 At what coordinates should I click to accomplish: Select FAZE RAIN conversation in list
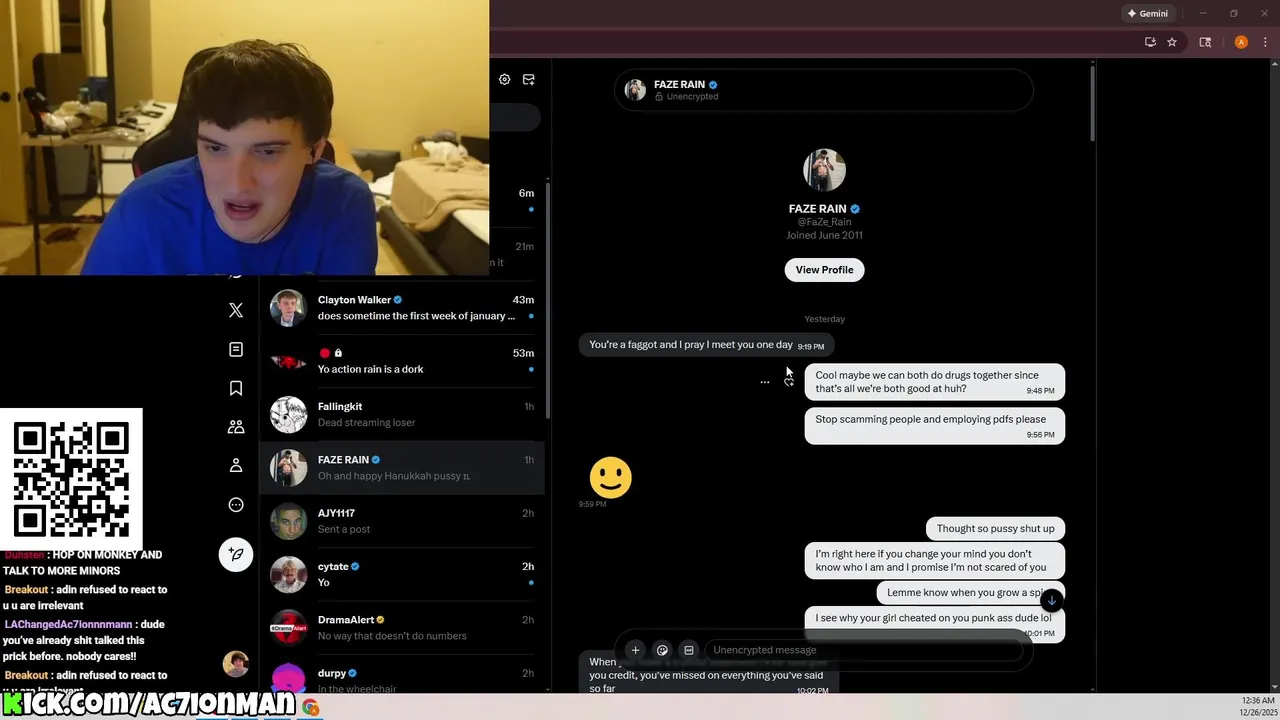(x=402, y=468)
